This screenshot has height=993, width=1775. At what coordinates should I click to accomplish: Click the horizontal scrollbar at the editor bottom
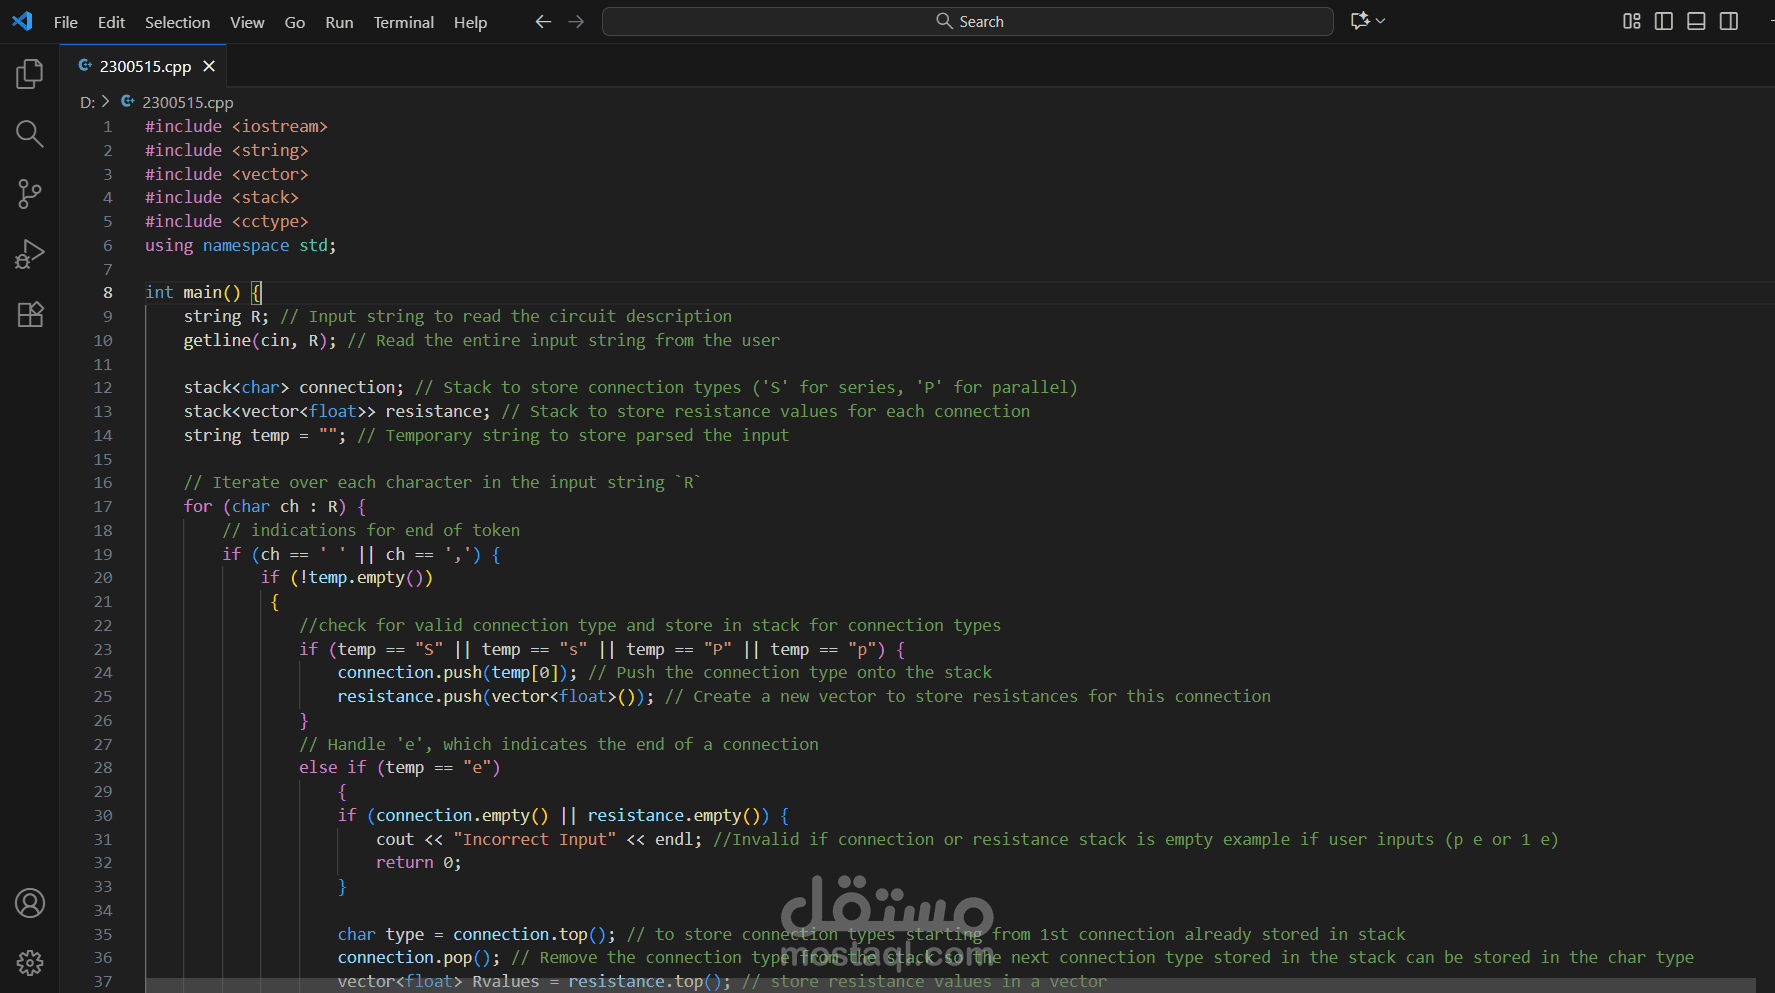(x=950, y=985)
